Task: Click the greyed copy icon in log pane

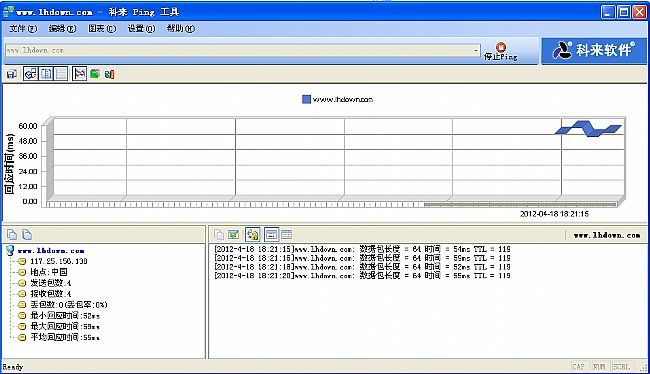Action: (x=219, y=235)
